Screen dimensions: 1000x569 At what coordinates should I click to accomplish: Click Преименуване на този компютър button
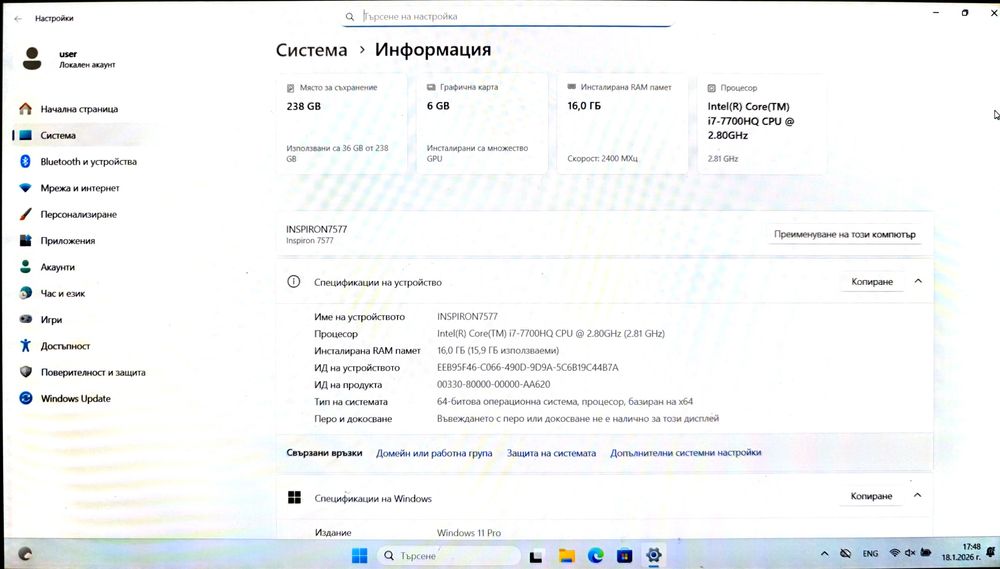click(844, 234)
